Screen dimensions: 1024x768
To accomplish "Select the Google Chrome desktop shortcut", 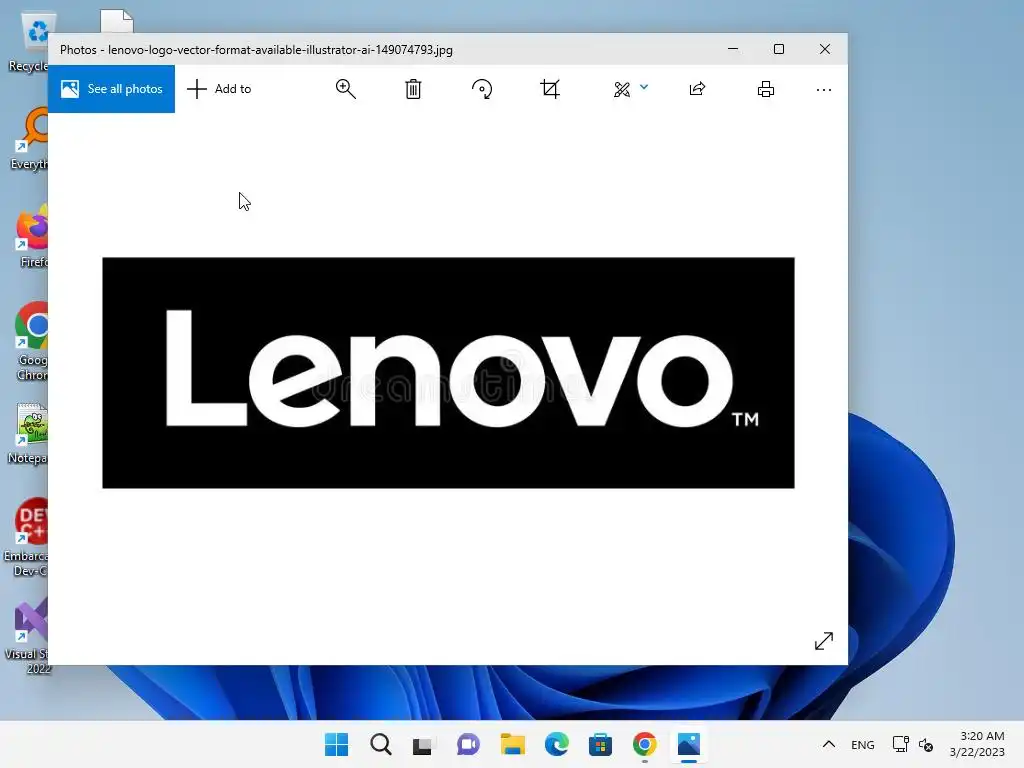I will [30, 342].
